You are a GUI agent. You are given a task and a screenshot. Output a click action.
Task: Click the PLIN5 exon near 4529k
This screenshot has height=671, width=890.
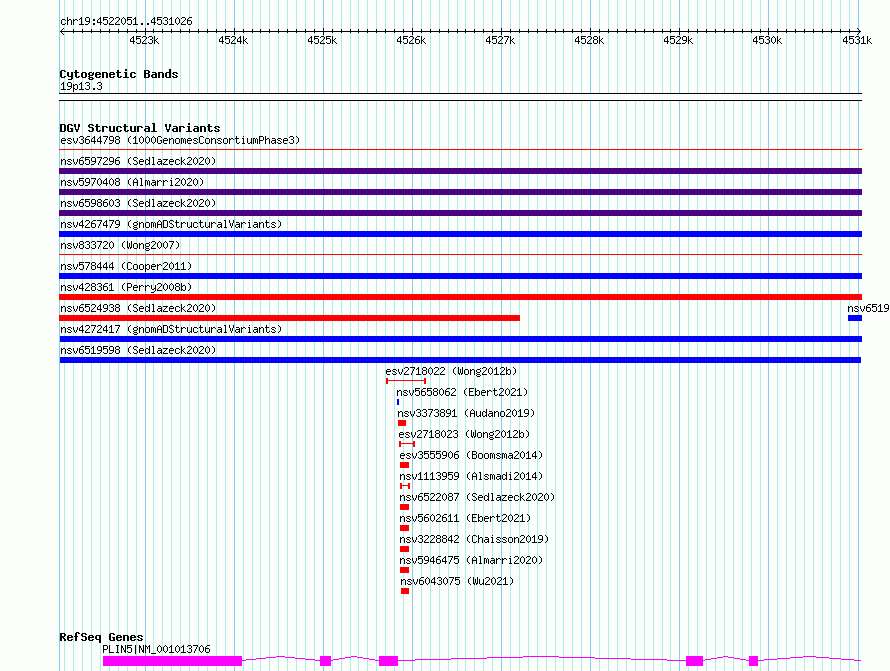click(x=694, y=661)
